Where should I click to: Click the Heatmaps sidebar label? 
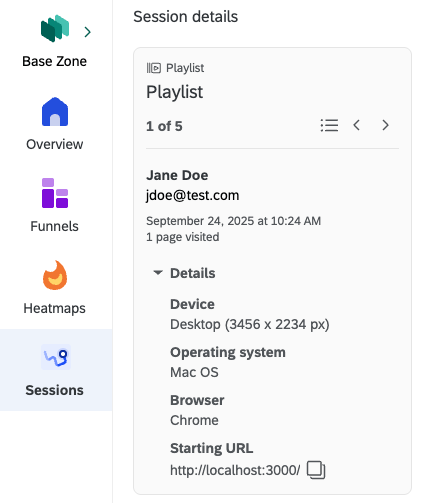55,308
